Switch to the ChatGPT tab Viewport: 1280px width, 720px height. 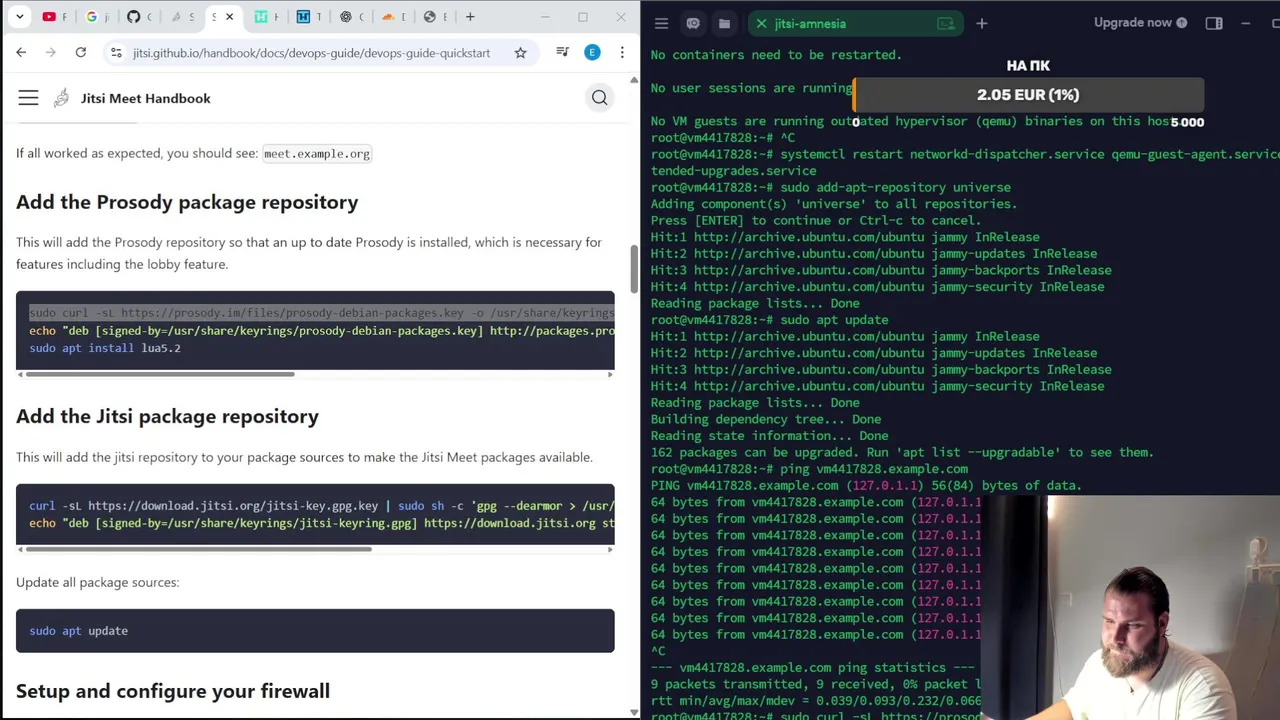pos(351,17)
